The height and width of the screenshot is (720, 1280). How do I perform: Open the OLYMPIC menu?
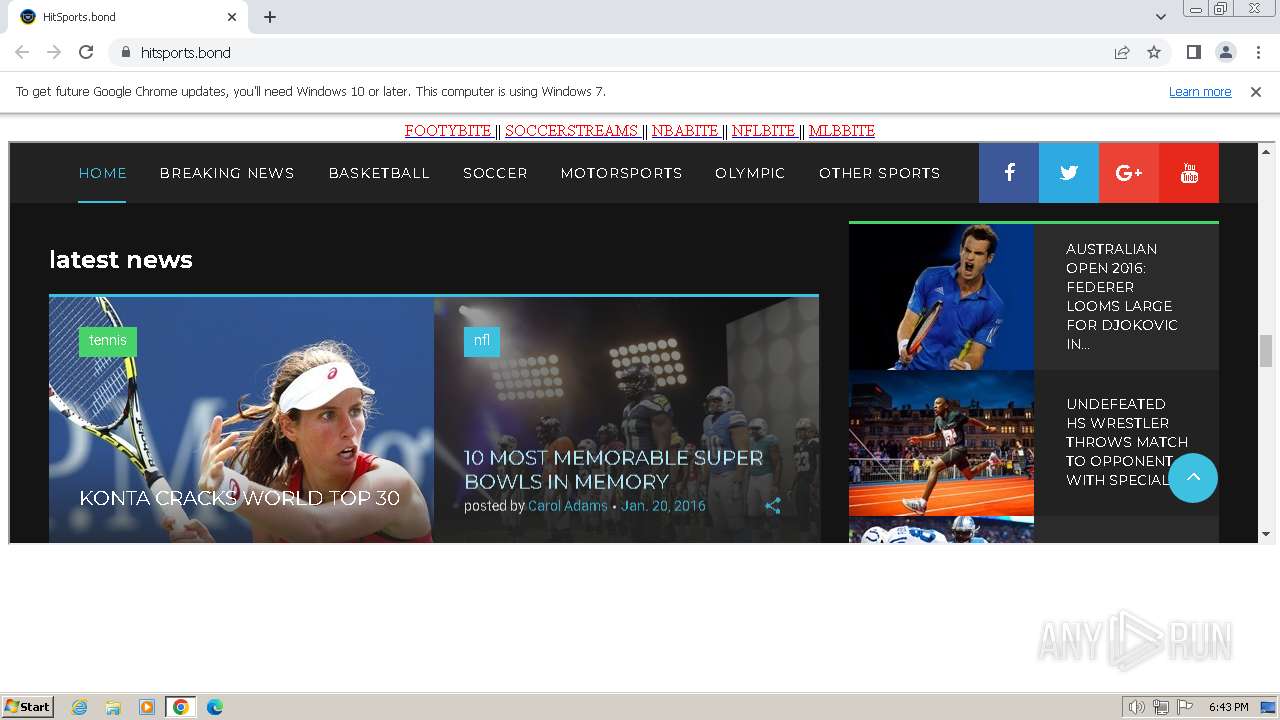point(750,173)
